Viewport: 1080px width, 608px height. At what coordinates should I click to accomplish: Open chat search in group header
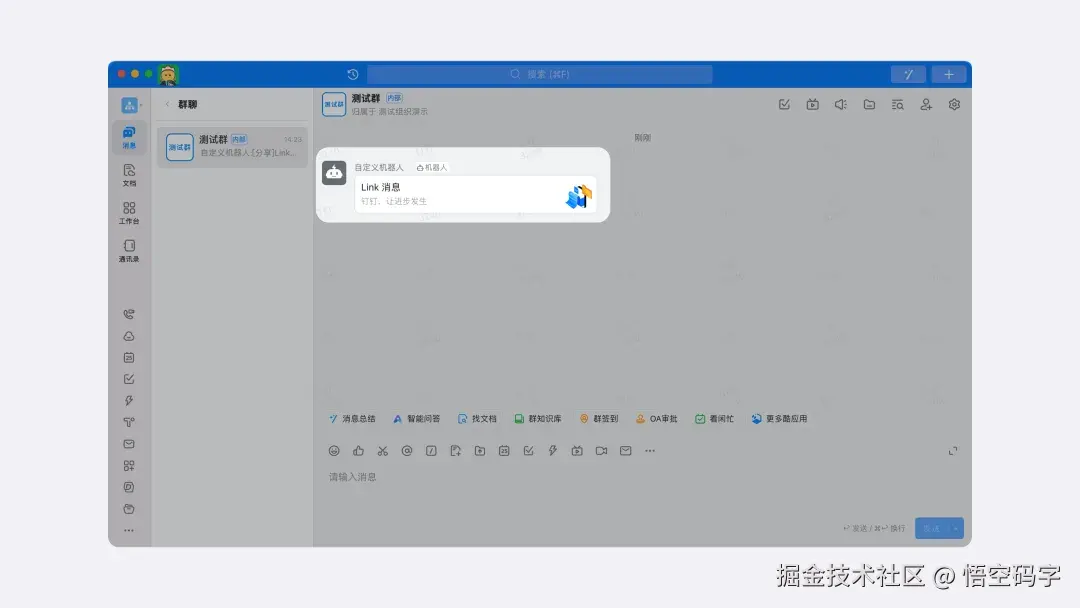click(x=897, y=104)
